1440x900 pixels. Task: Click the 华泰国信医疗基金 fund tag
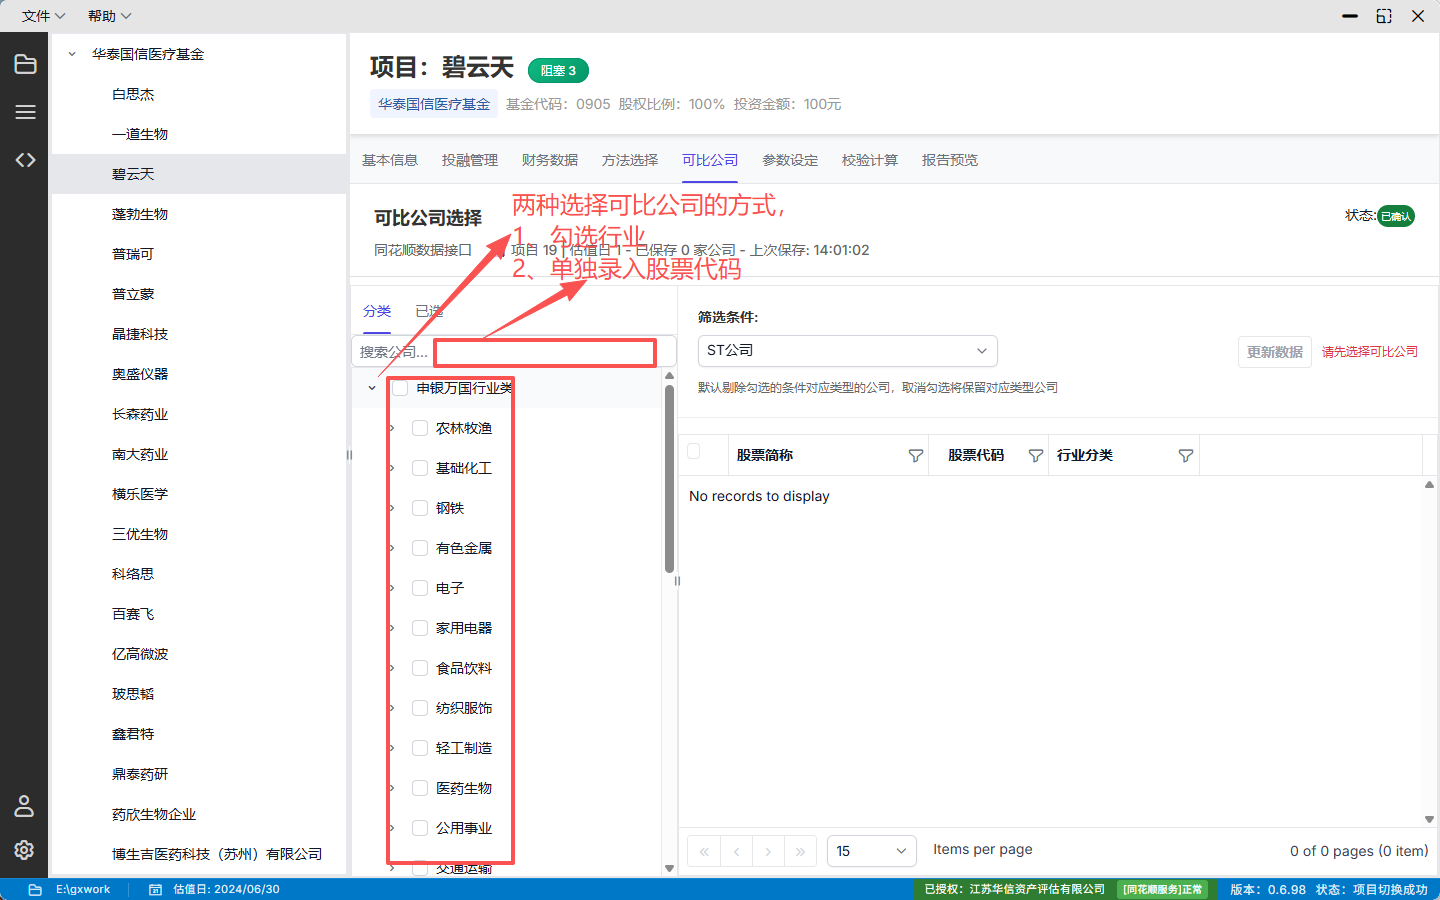click(434, 104)
